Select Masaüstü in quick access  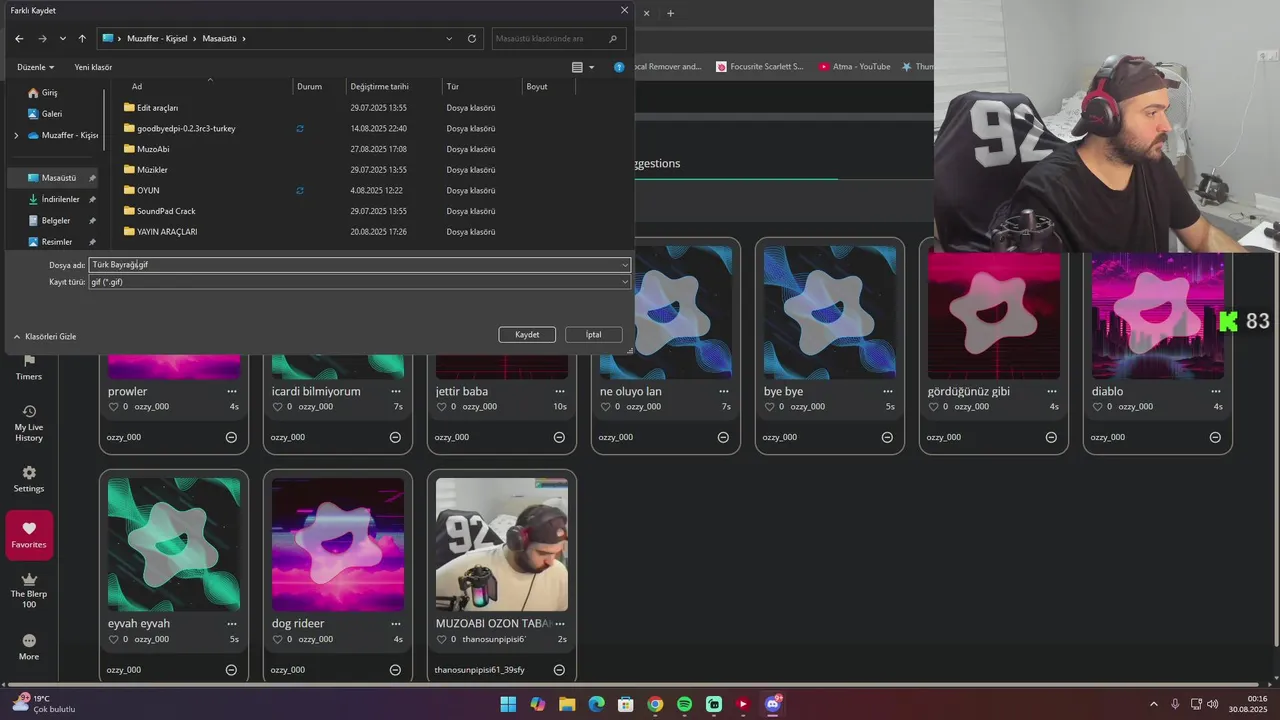click(58, 178)
